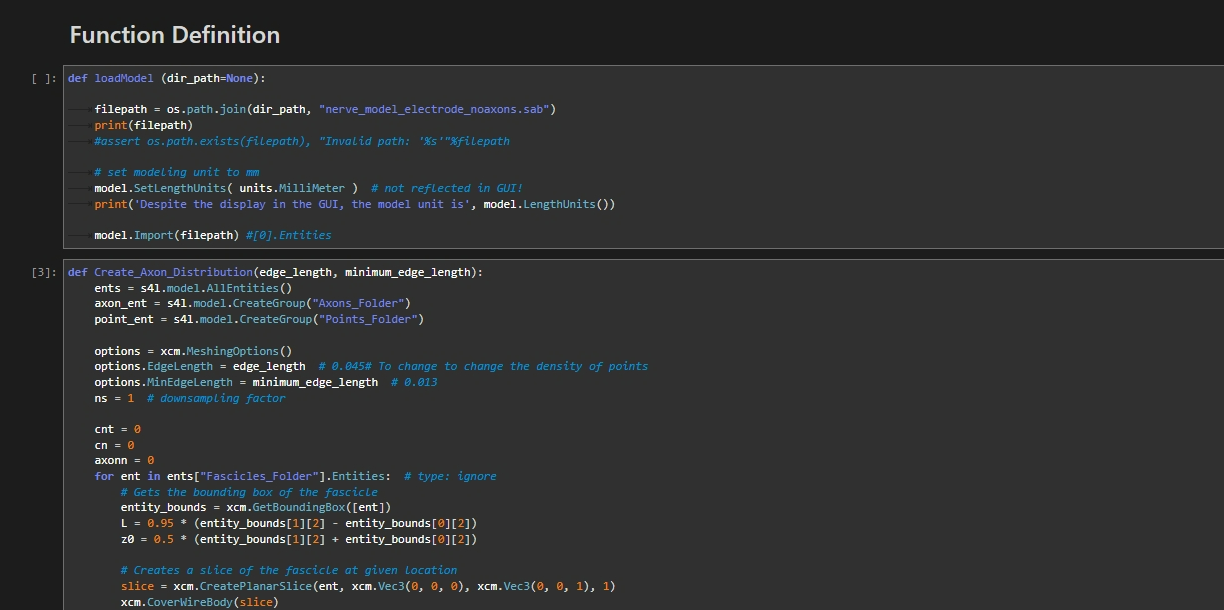Click the print(filepath) line

pos(143,125)
